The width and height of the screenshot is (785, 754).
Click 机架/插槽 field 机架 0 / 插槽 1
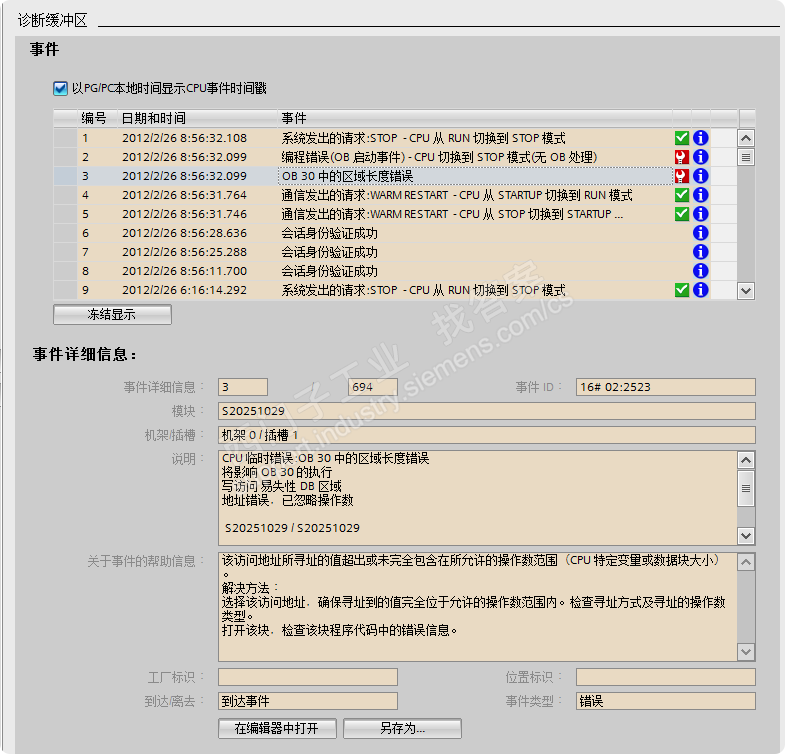(x=487, y=435)
